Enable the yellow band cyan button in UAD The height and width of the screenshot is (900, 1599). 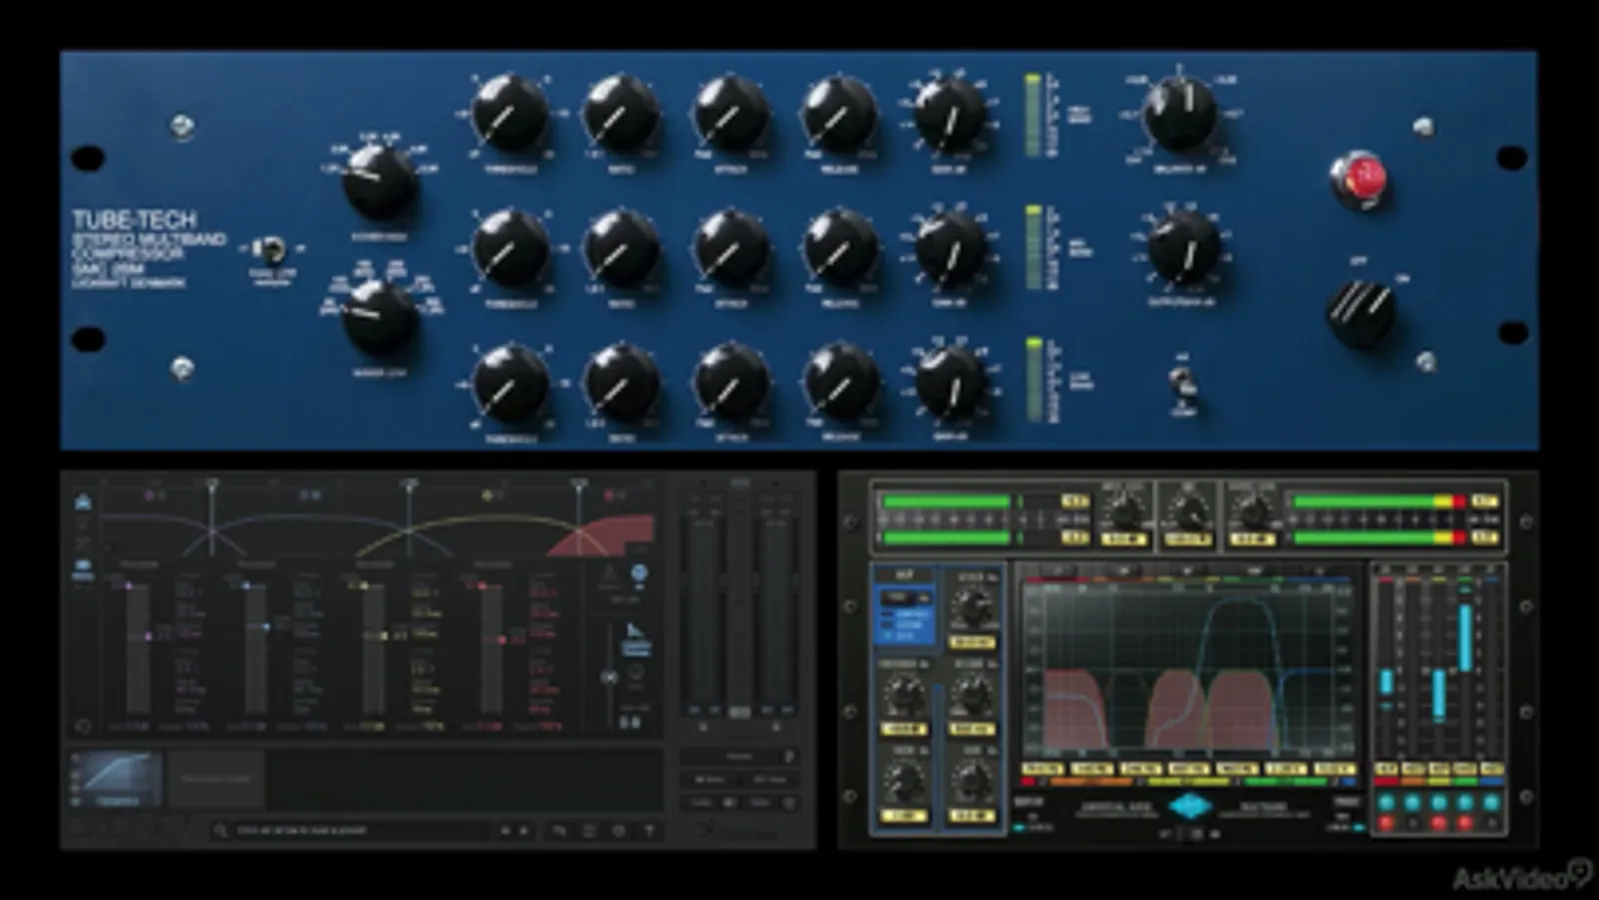click(1439, 803)
